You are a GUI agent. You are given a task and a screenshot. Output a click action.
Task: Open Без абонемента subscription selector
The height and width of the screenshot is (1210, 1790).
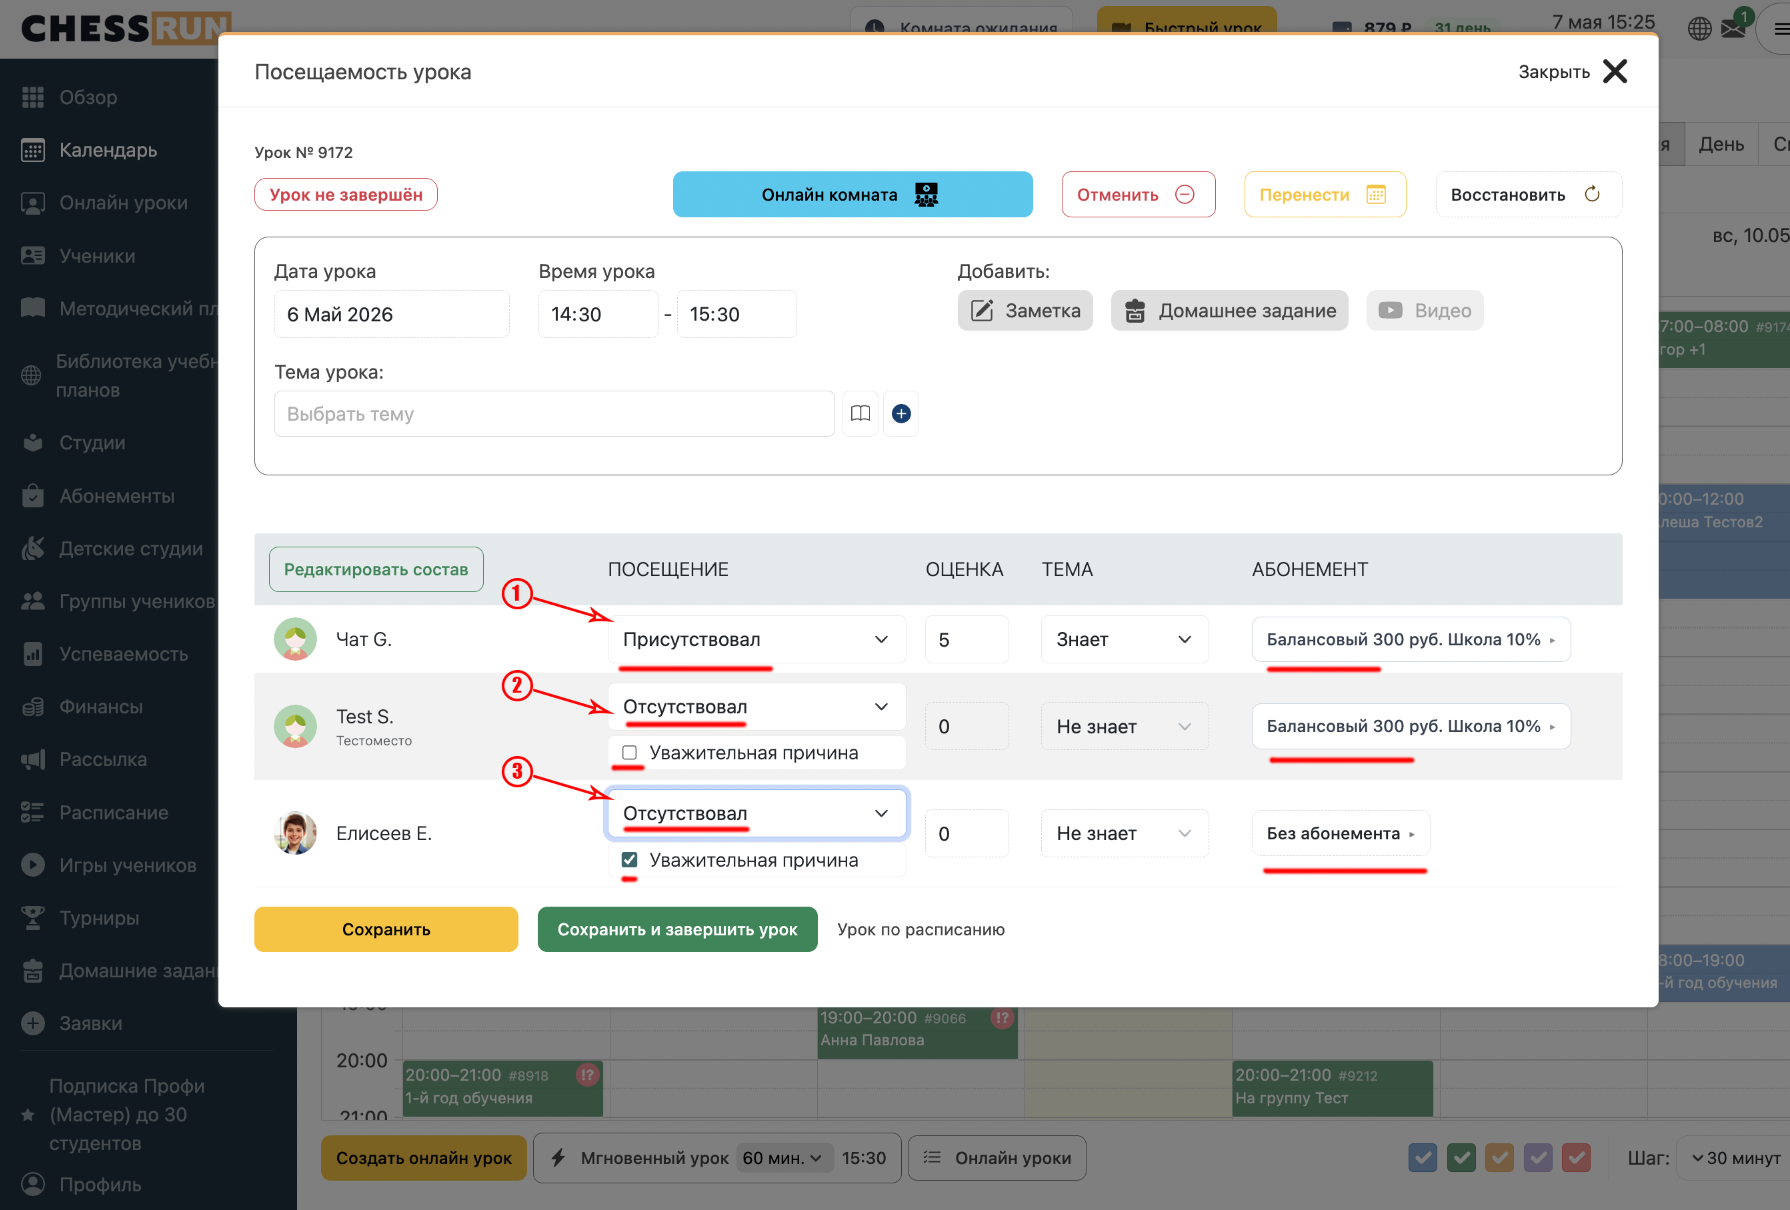point(1341,834)
